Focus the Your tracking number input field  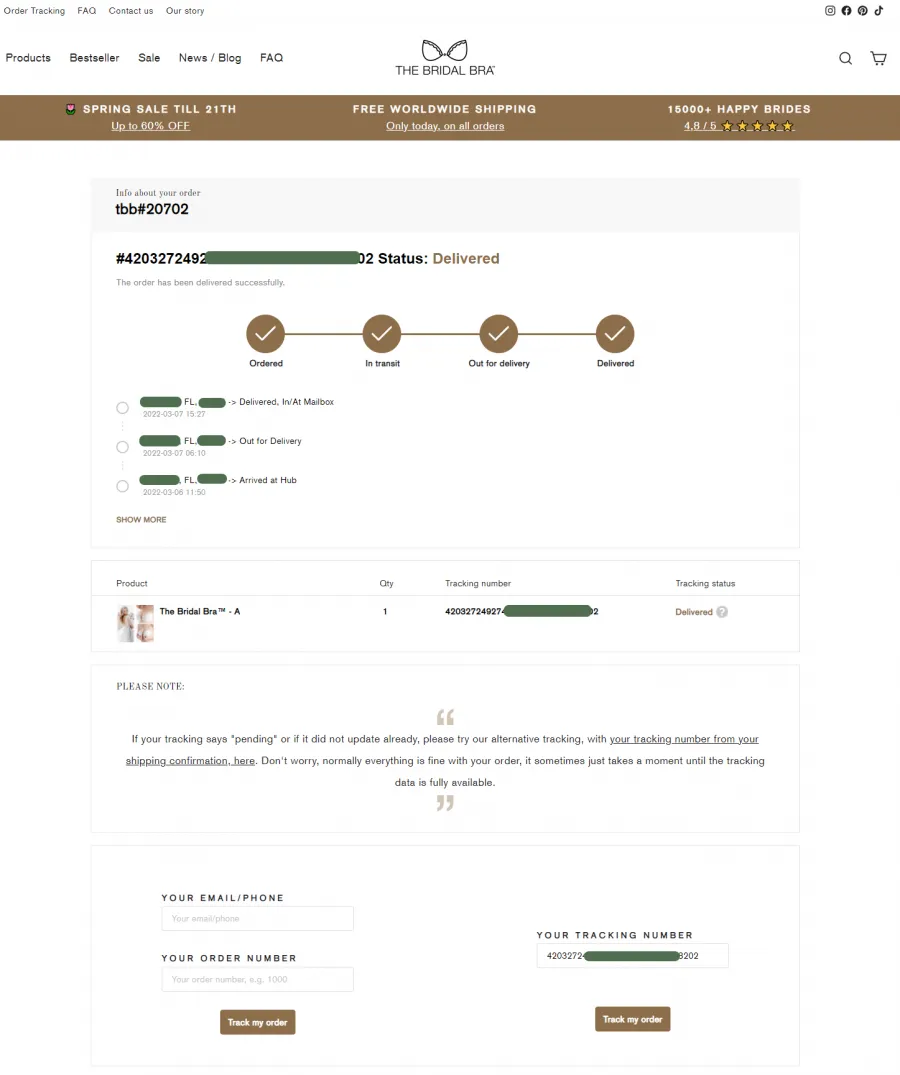click(x=633, y=956)
